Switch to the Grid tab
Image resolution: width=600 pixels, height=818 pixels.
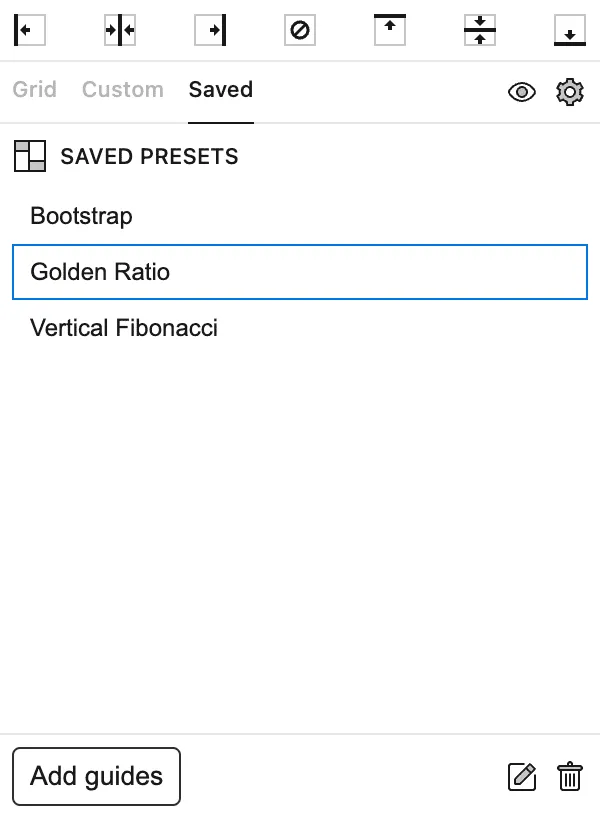click(35, 90)
